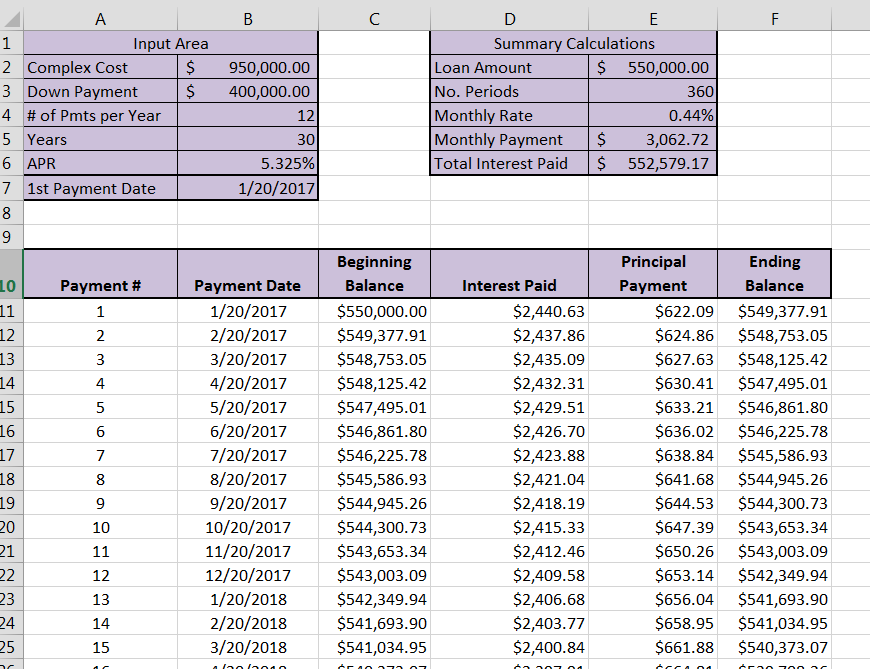Select ending balance $543,653.34 in payment 10 row

click(x=775, y=527)
